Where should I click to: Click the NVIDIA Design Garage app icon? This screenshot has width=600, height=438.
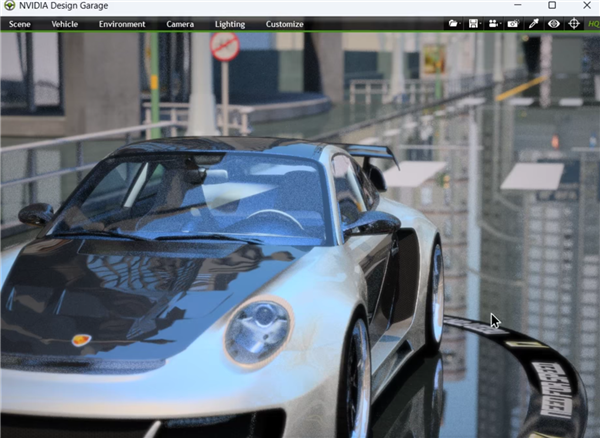(9, 5)
